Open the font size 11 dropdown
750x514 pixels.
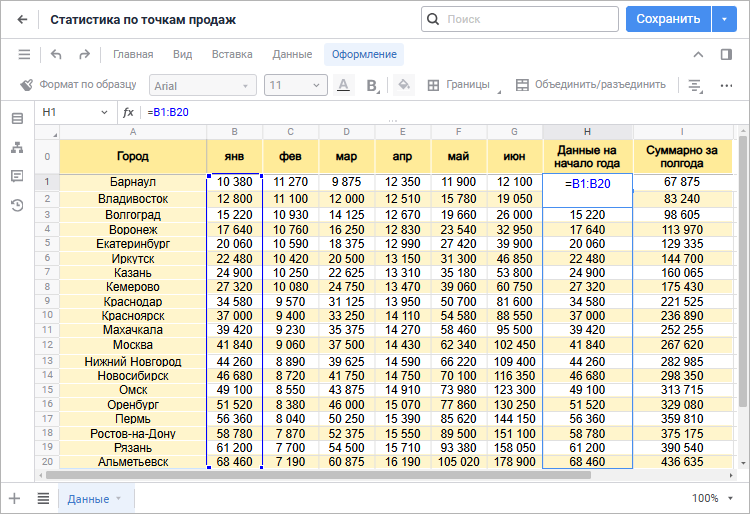pyautogui.click(x=296, y=86)
